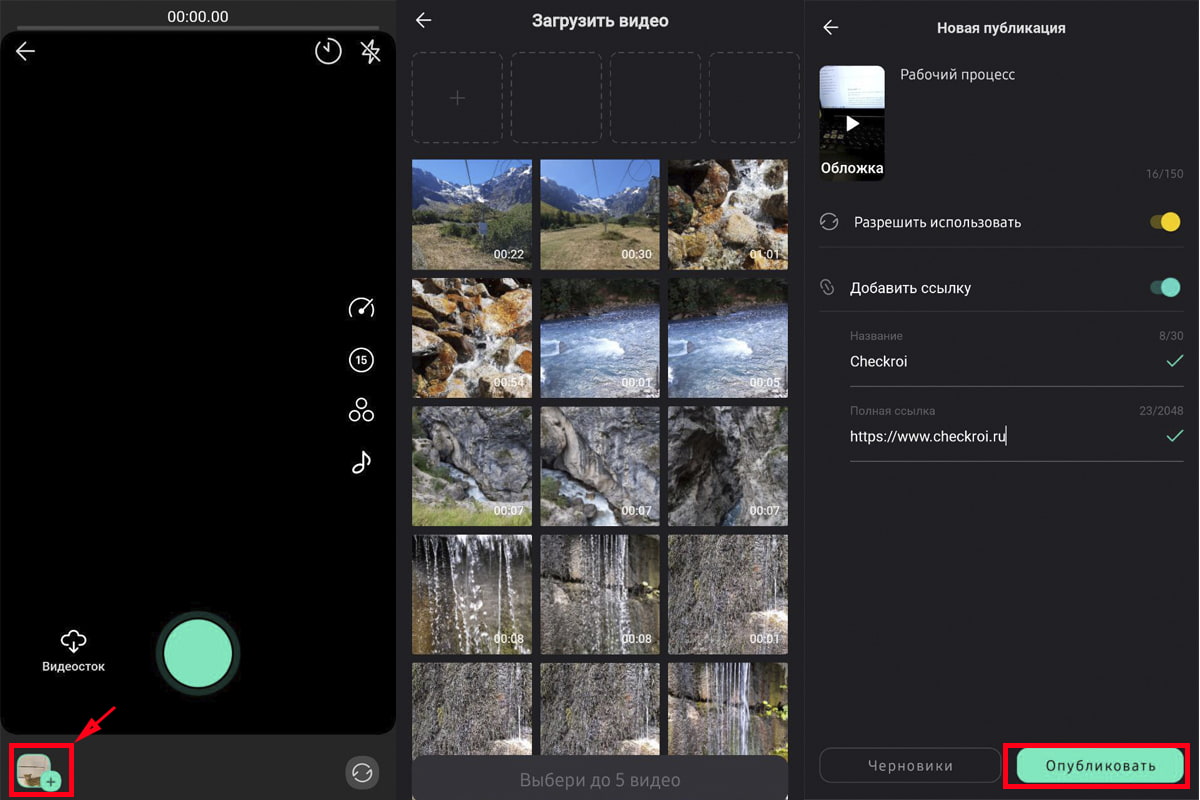Choose the 01:01 rocky waterfall video

coord(727,214)
